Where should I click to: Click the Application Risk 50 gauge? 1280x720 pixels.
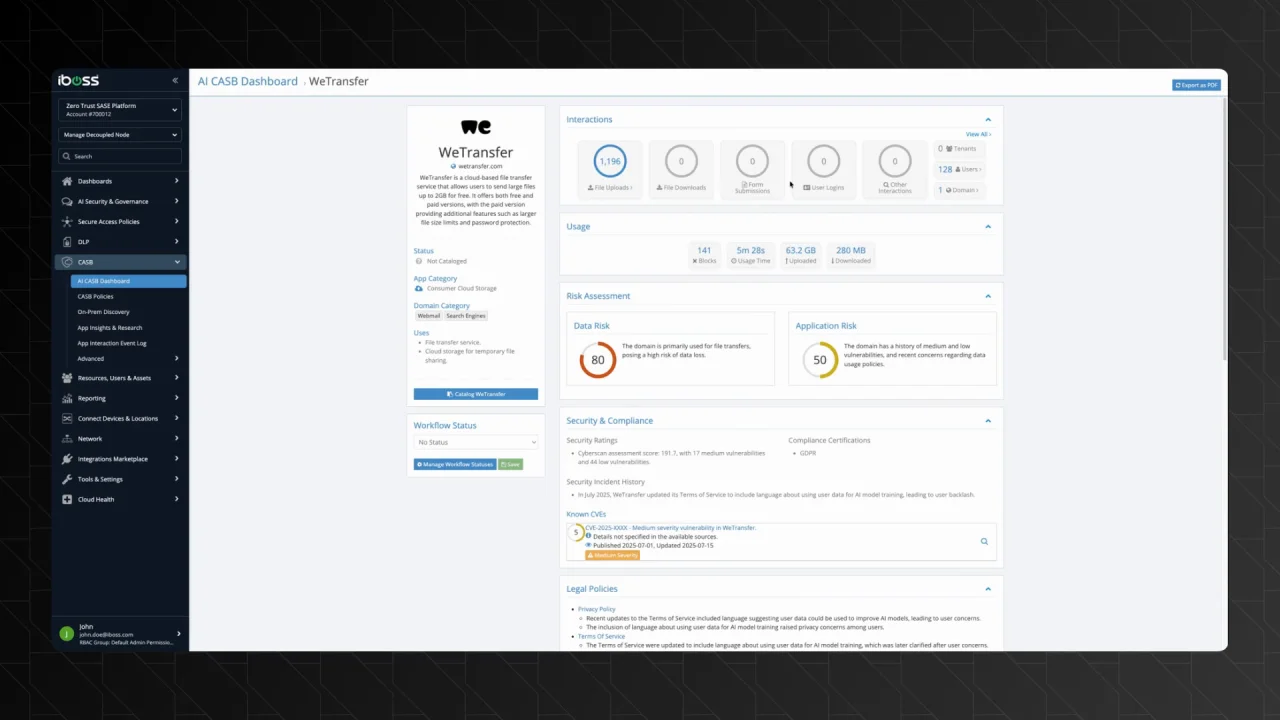[820, 360]
